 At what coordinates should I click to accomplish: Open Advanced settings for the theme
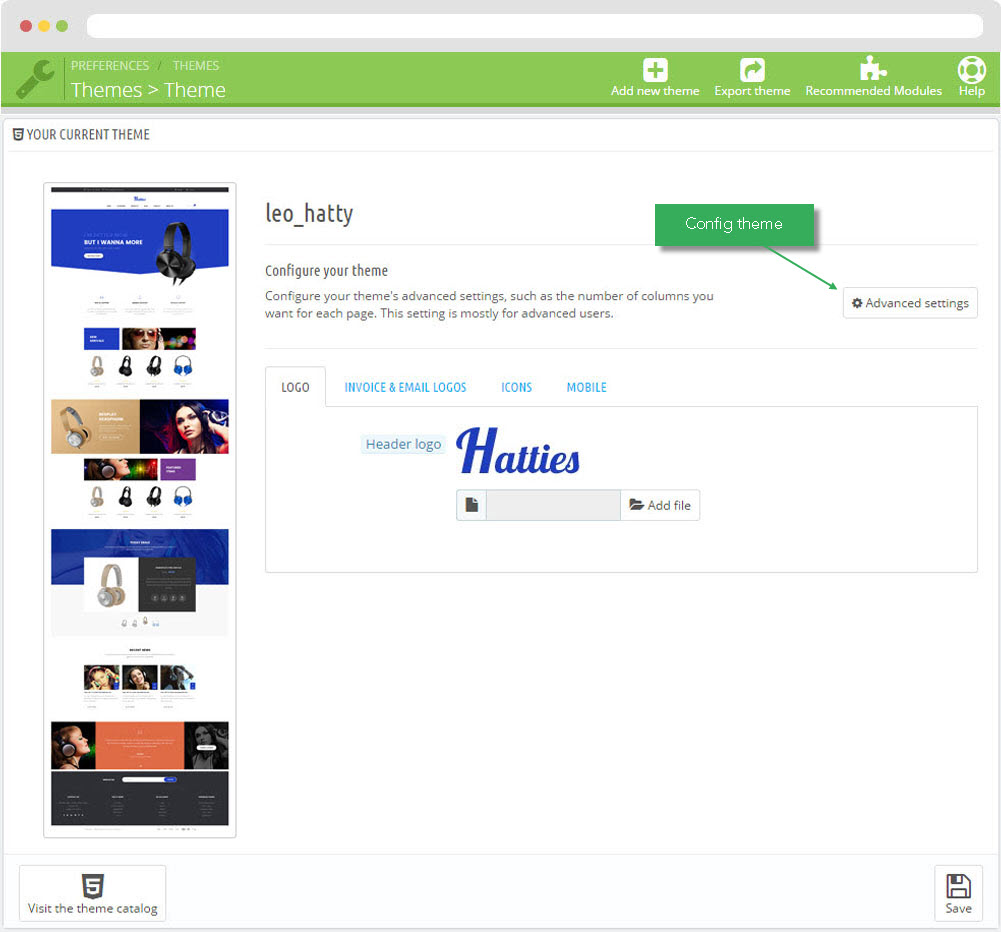[x=910, y=303]
